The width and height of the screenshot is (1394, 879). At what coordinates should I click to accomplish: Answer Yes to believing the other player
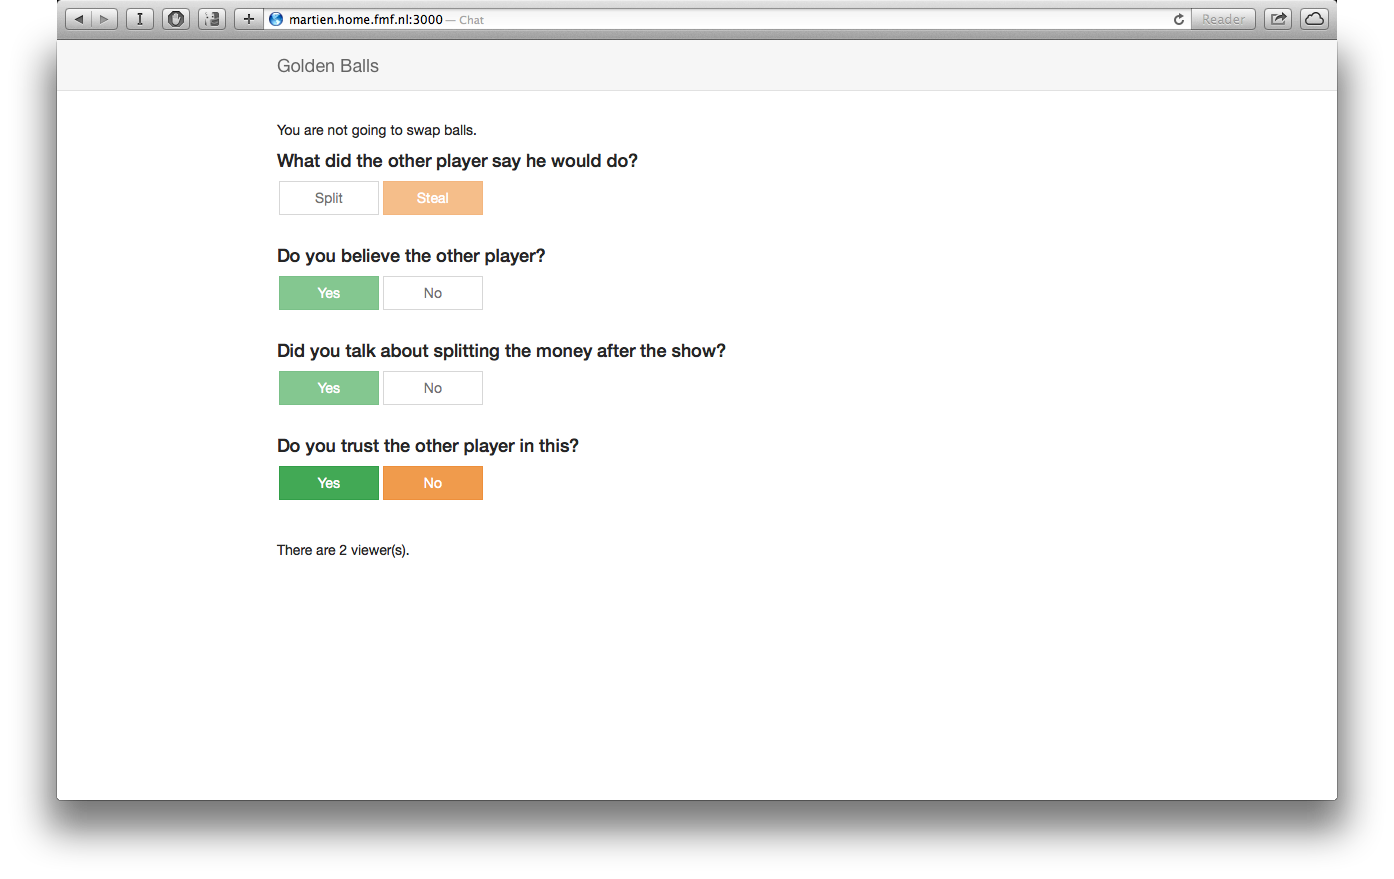[329, 293]
